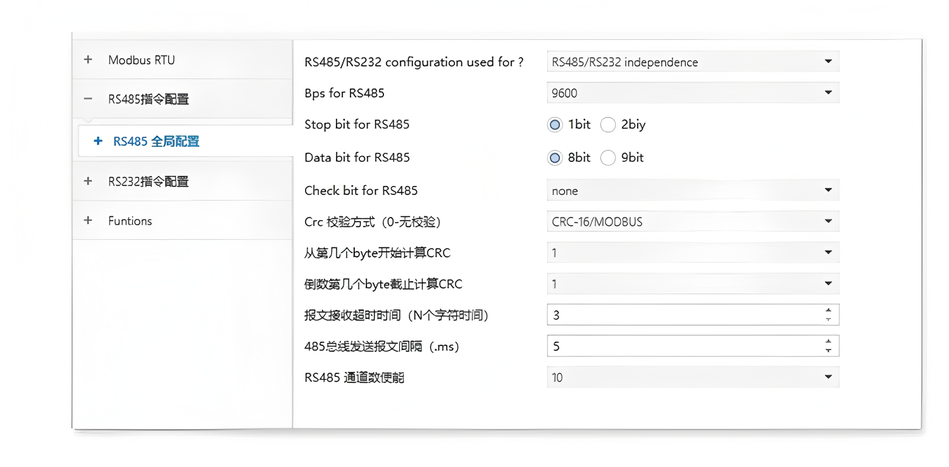This screenshot has width=949, height=467.
Task: Open RS485/RS232 configuration used for dropdown
Action: (693, 62)
